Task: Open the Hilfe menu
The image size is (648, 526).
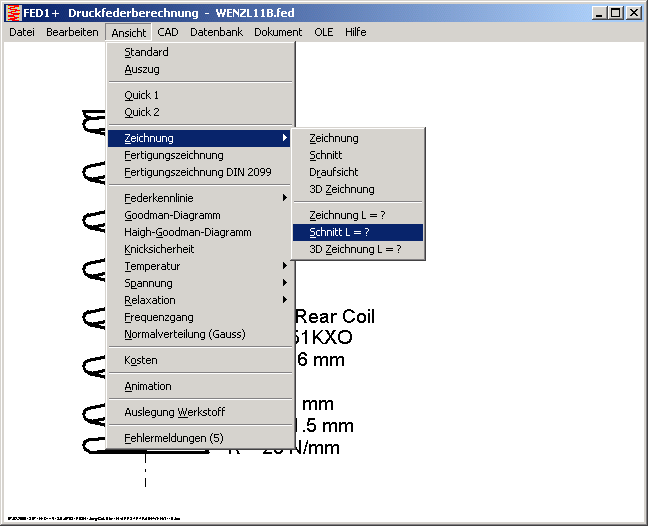Action: [x=355, y=32]
